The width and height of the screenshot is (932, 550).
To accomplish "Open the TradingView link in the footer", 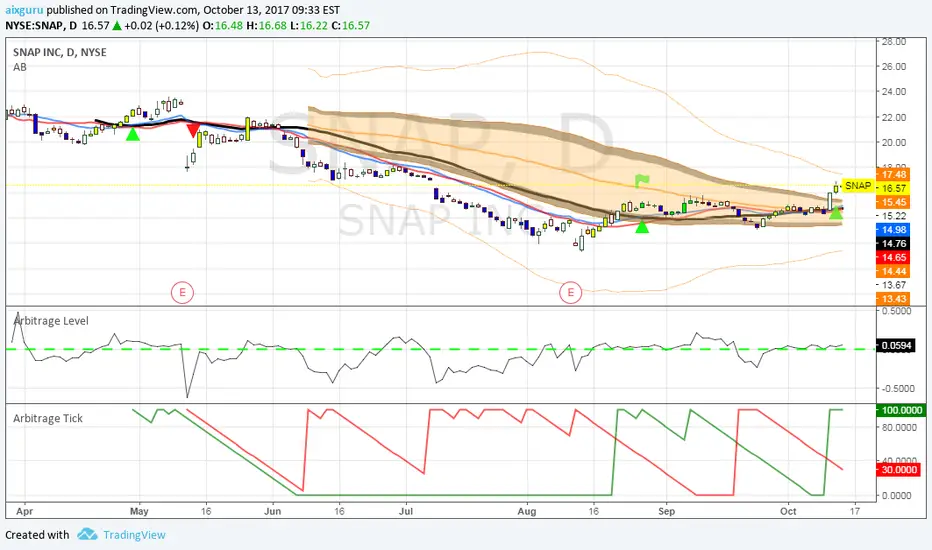I will [x=134, y=535].
